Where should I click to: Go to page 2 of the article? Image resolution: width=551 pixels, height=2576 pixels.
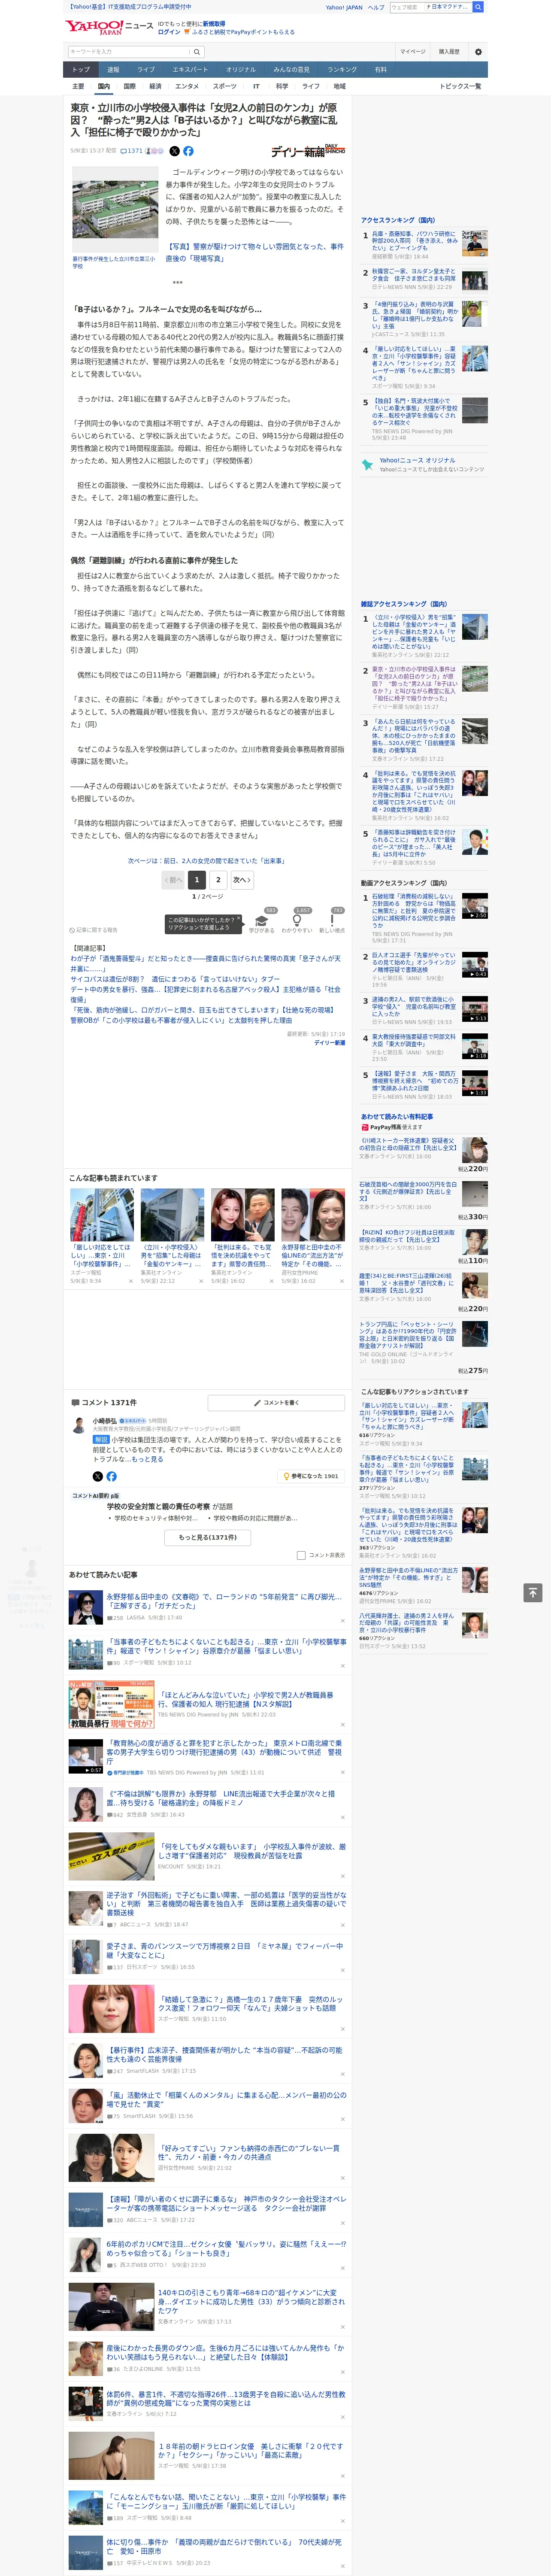pos(218,880)
